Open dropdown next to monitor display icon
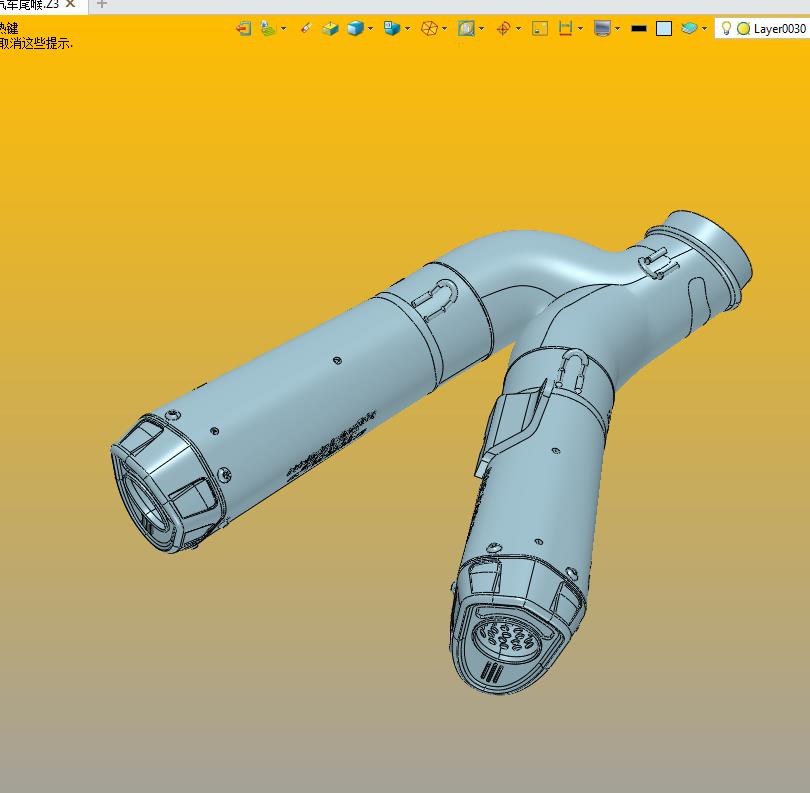 pos(617,29)
